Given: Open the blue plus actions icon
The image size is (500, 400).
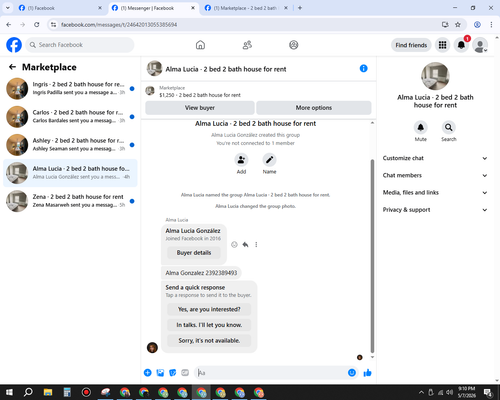Looking at the screenshot, I should tap(148, 373).
